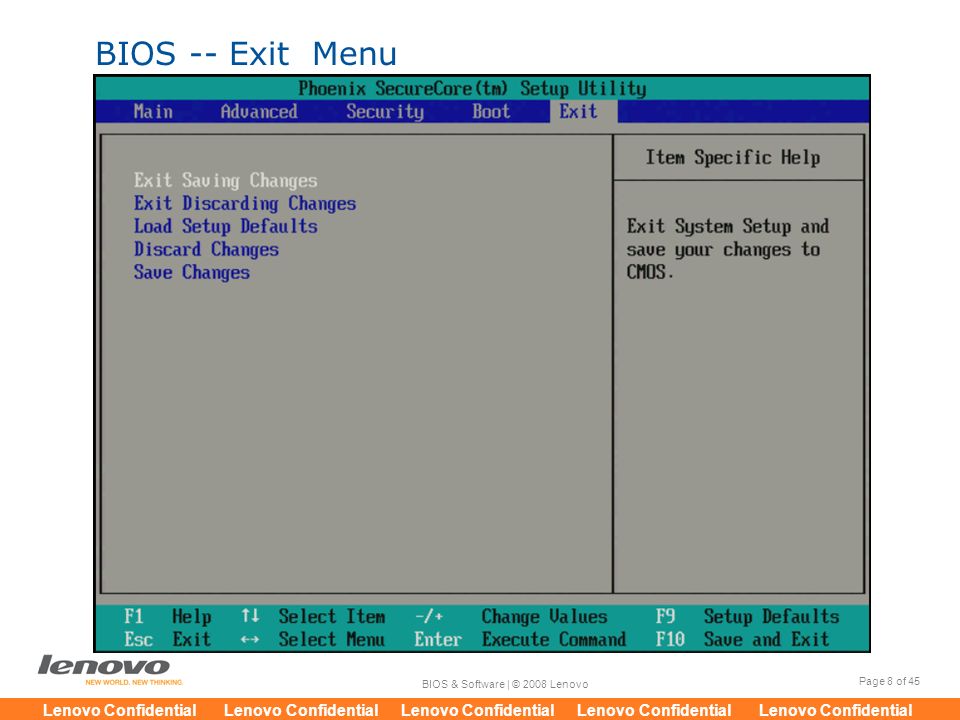Click the 'Exit System Setup' help text

(727, 249)
